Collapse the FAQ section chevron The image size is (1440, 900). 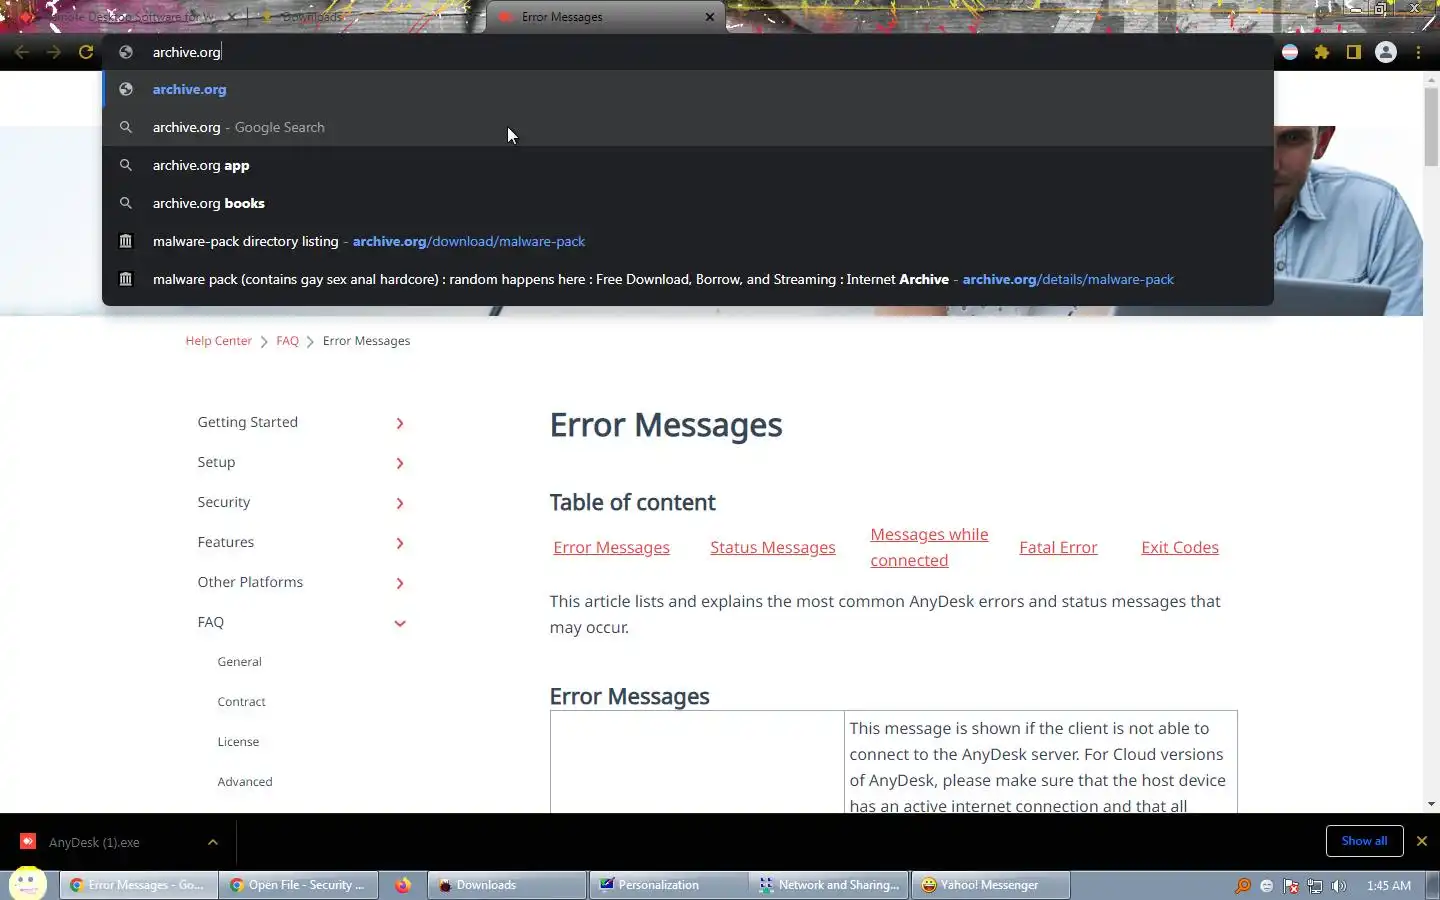click(400, 623)
